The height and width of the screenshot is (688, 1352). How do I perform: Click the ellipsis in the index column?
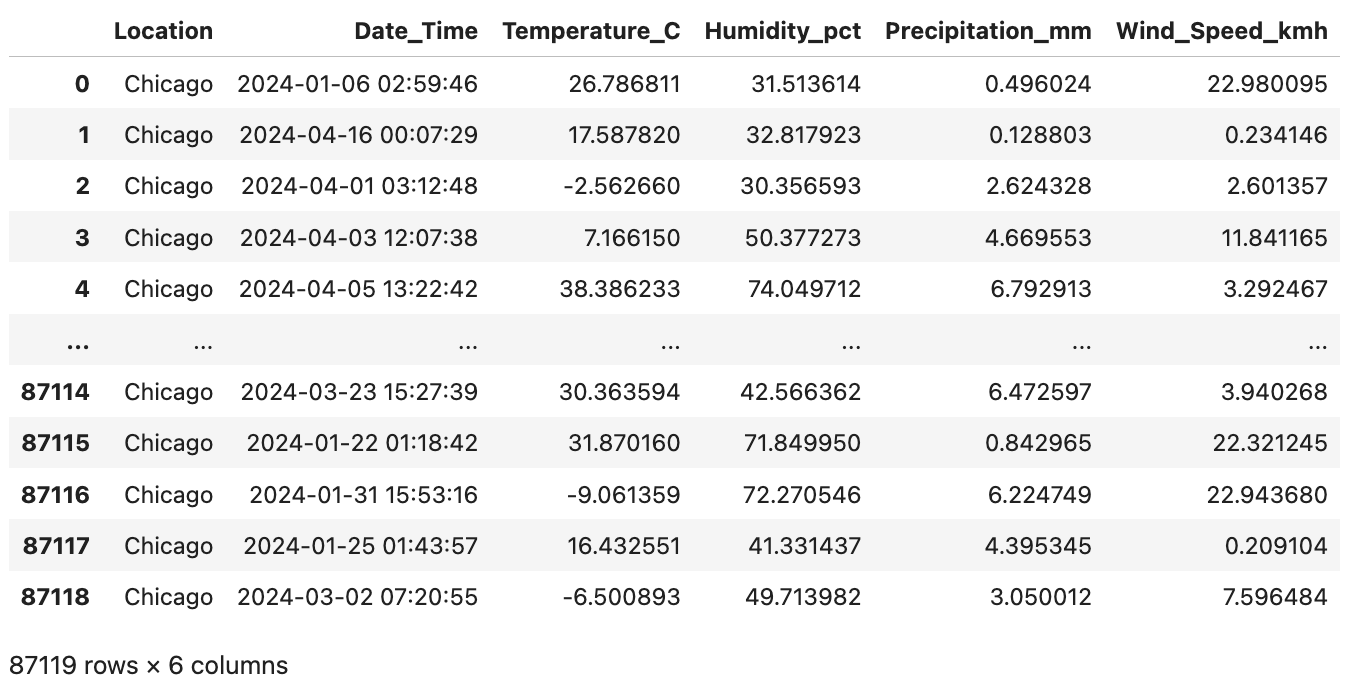point(77,345)
